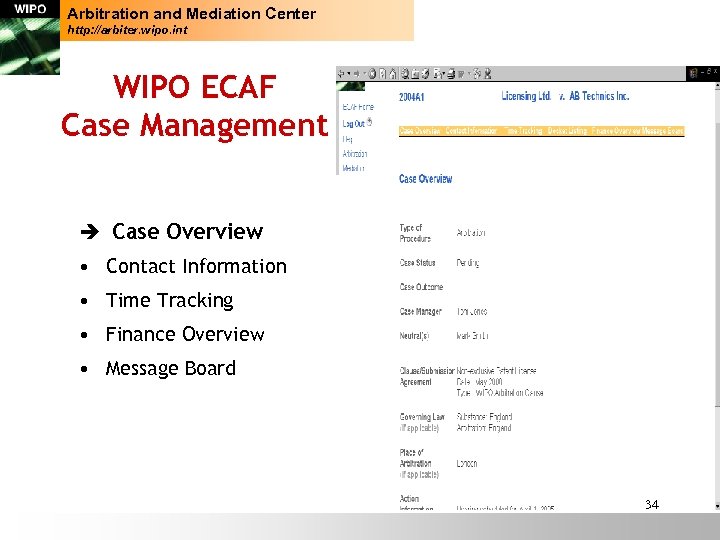Click the arbiter.wipo.int URL in the header

tap(127, 30)
